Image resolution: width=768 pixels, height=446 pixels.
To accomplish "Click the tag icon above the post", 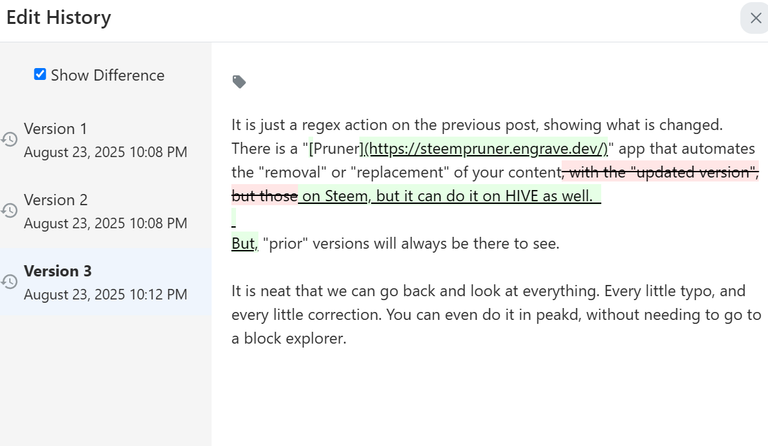I will point(239,82).
